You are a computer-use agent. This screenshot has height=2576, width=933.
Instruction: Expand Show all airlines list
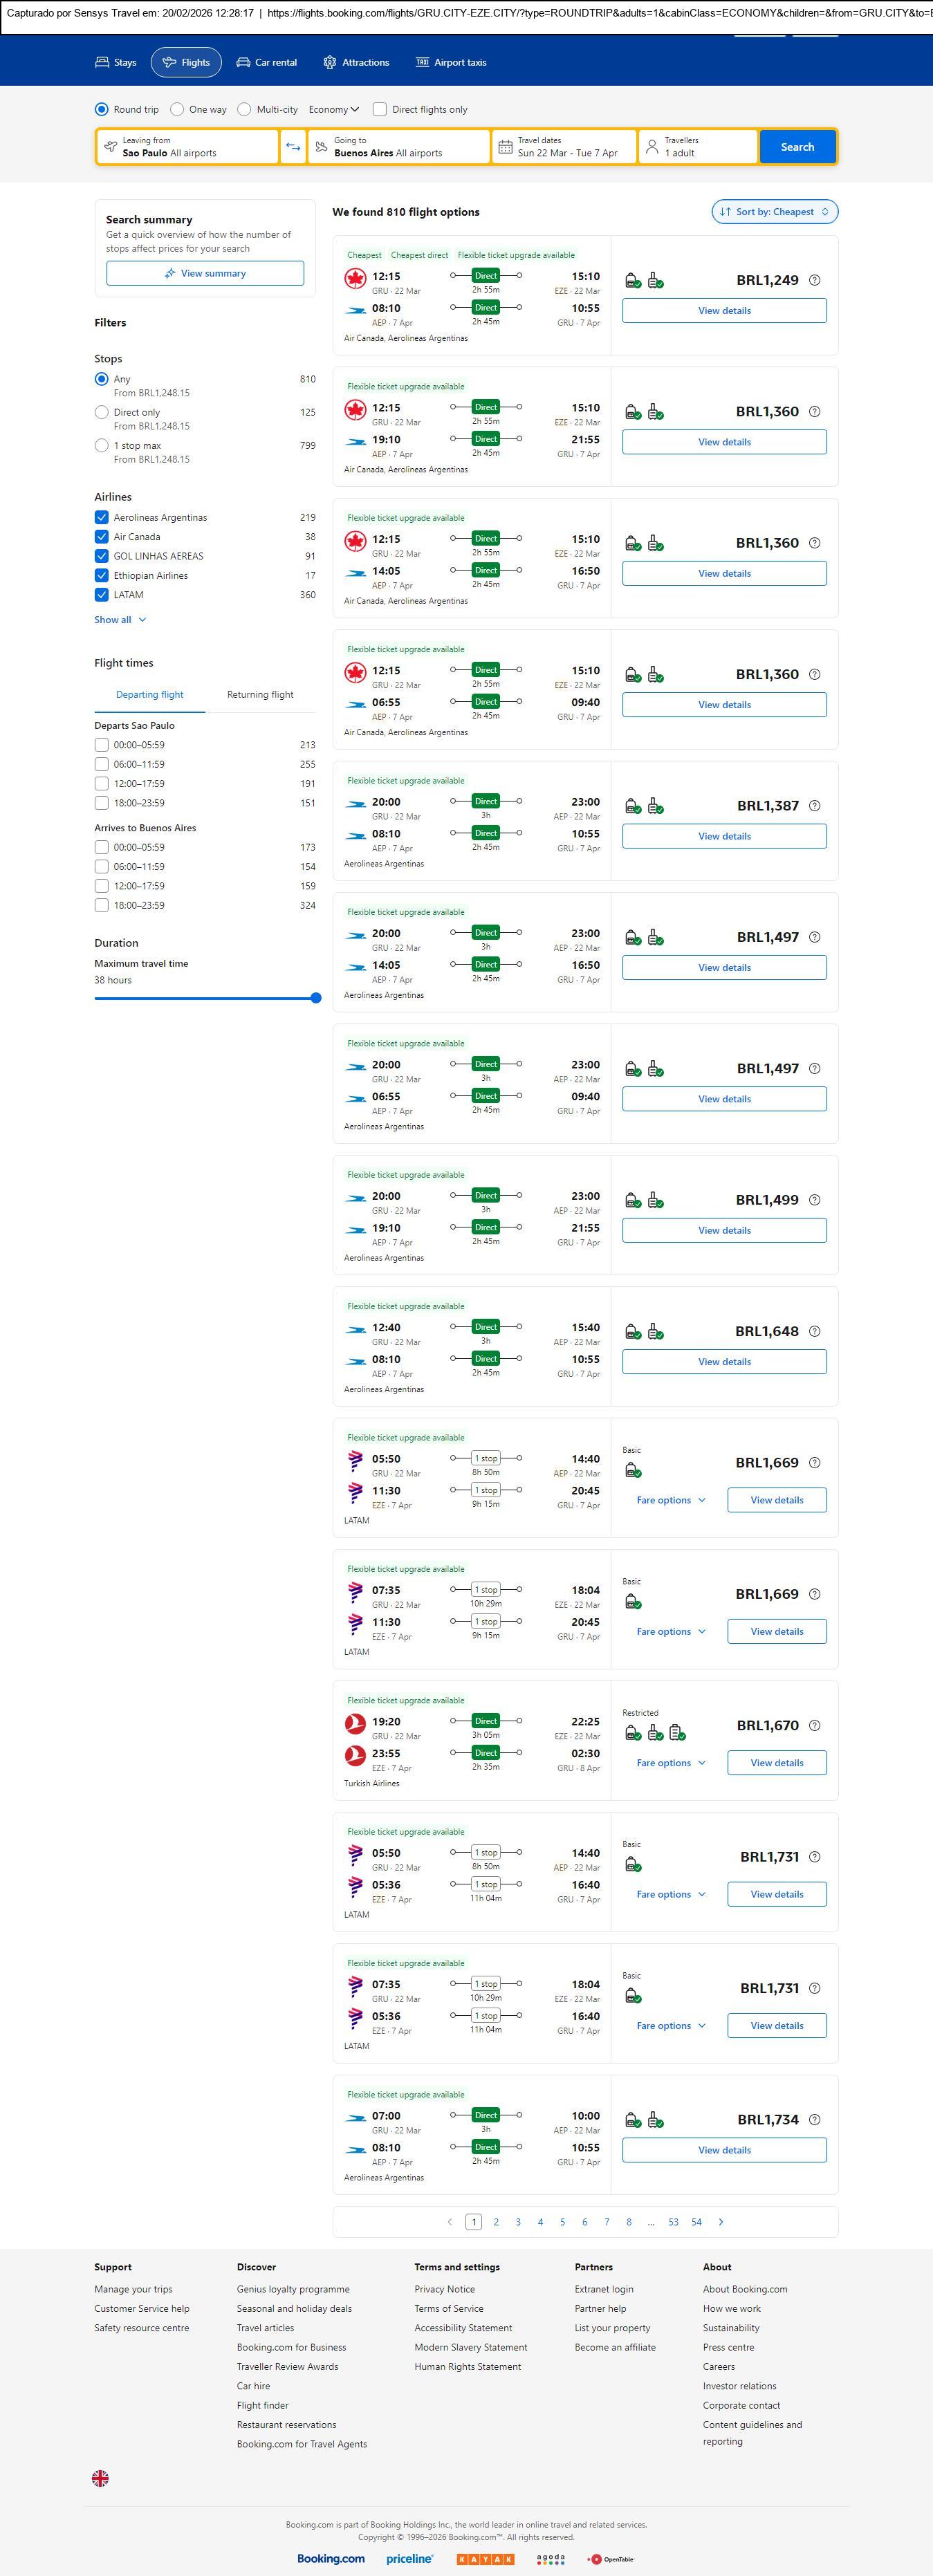click(120, 620)
